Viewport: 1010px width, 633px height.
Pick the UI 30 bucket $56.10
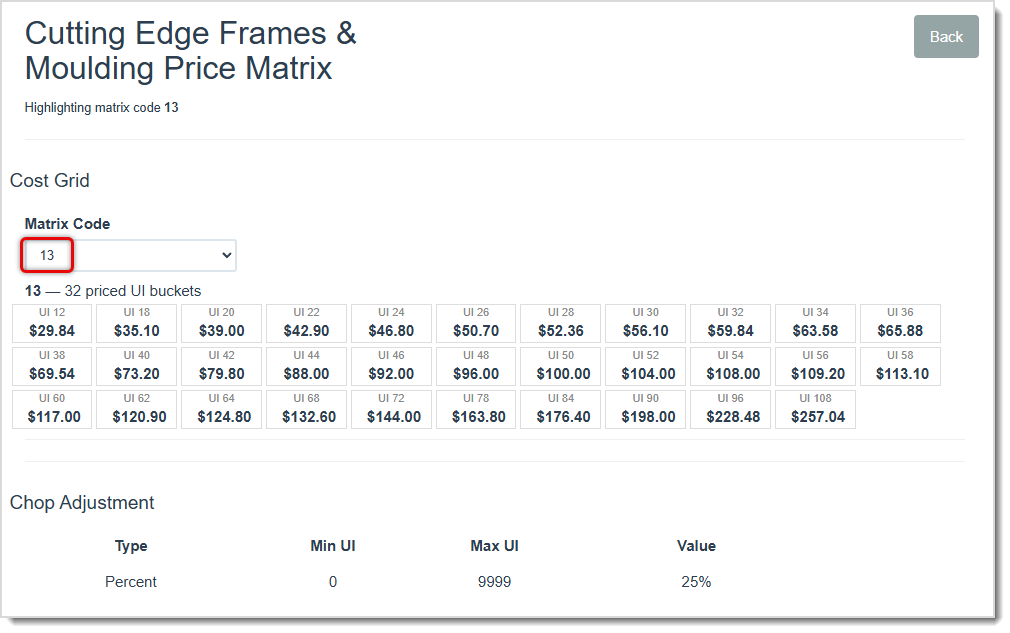645,323
